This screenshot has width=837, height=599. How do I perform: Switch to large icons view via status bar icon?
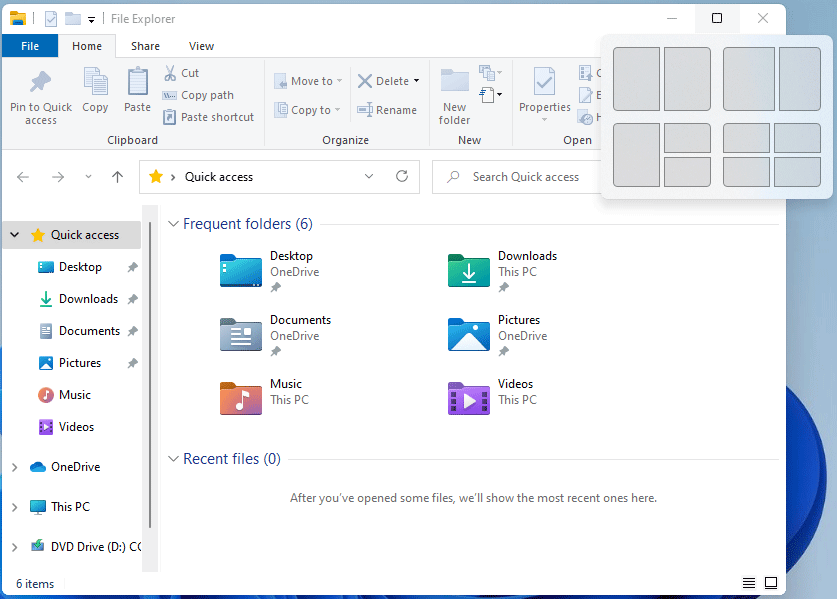(x=771, y=582)
